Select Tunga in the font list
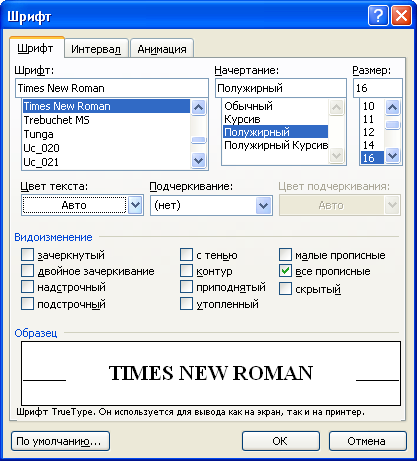 (106, 134)
